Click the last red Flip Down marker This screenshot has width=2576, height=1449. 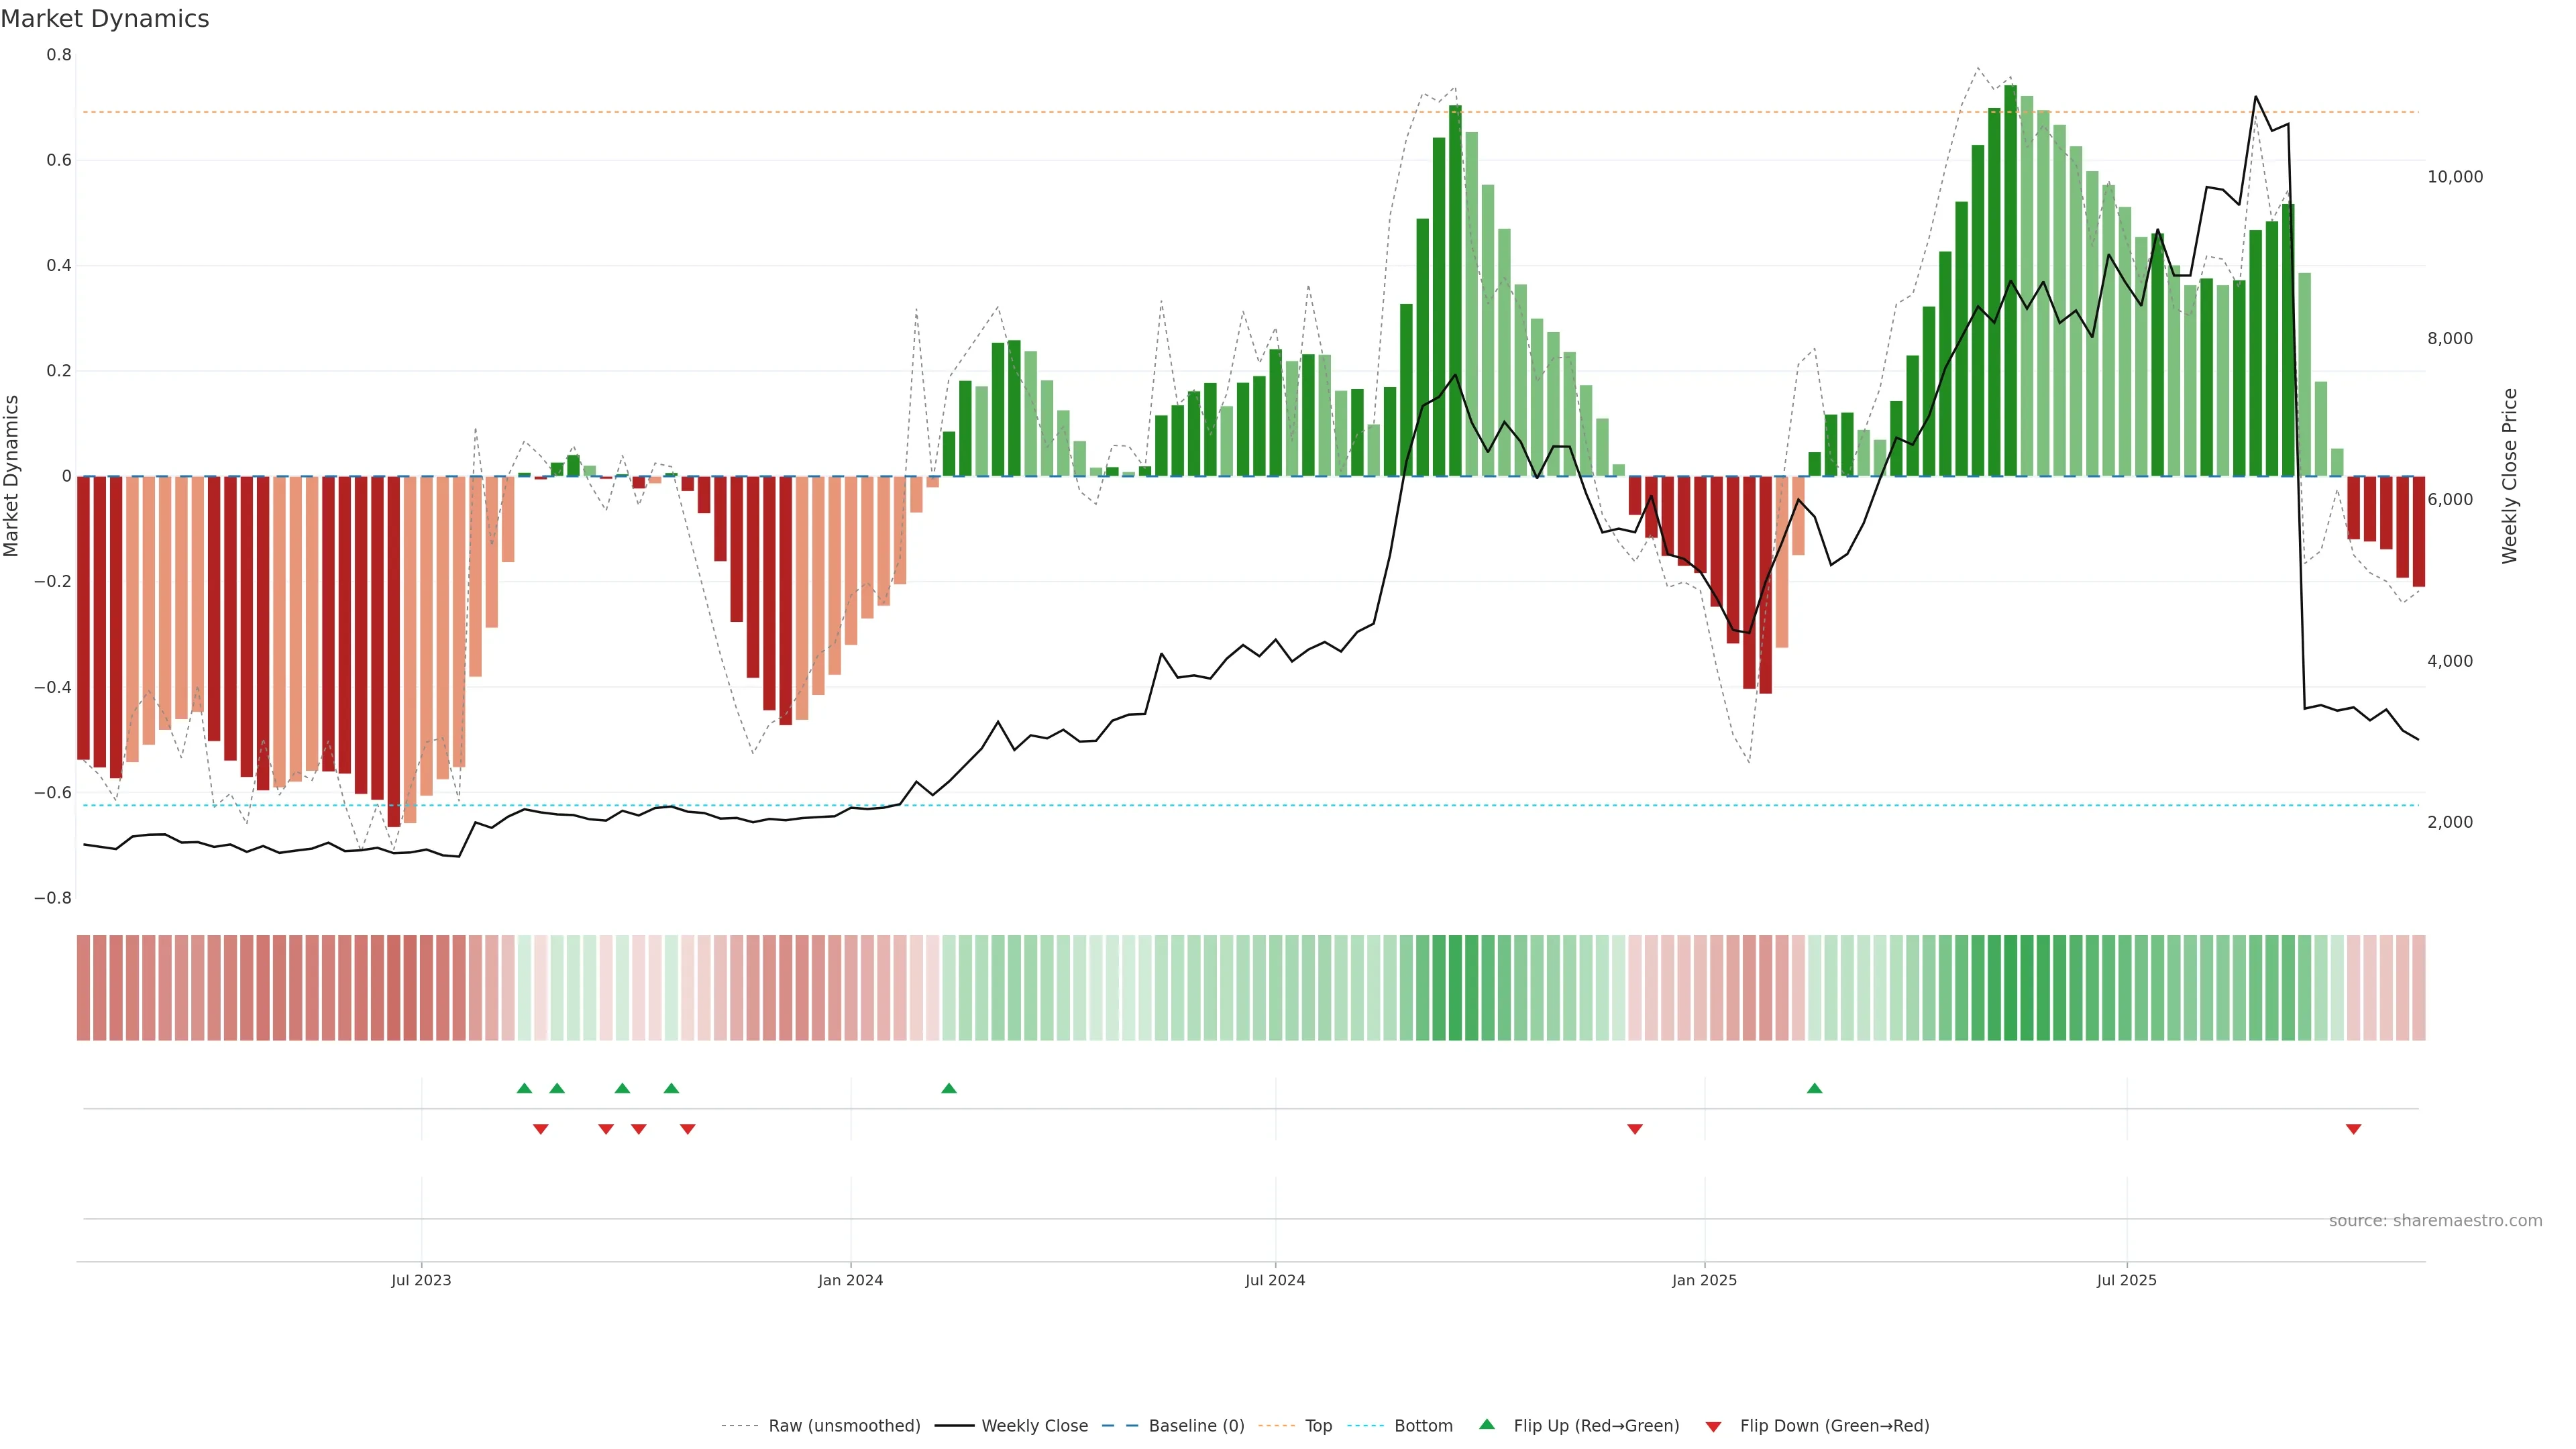[2353, 1129]
